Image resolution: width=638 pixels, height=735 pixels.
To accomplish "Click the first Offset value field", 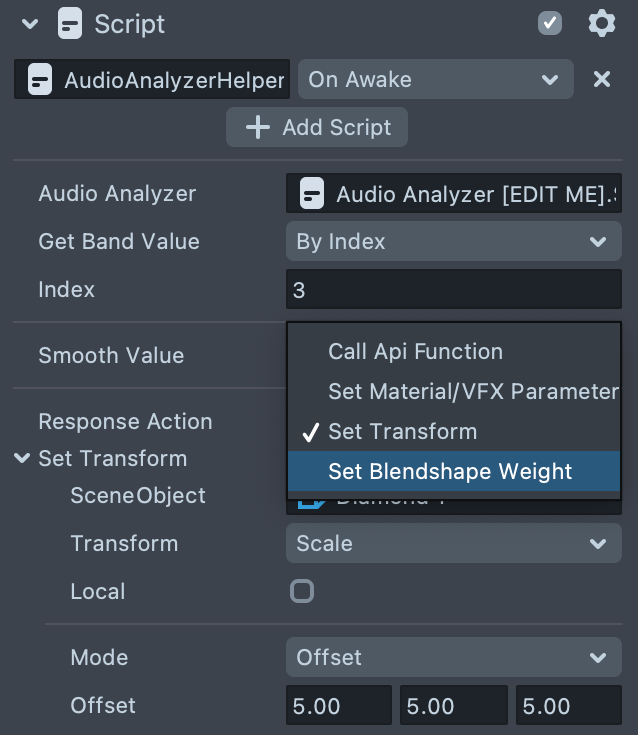I will coord(338,705).
